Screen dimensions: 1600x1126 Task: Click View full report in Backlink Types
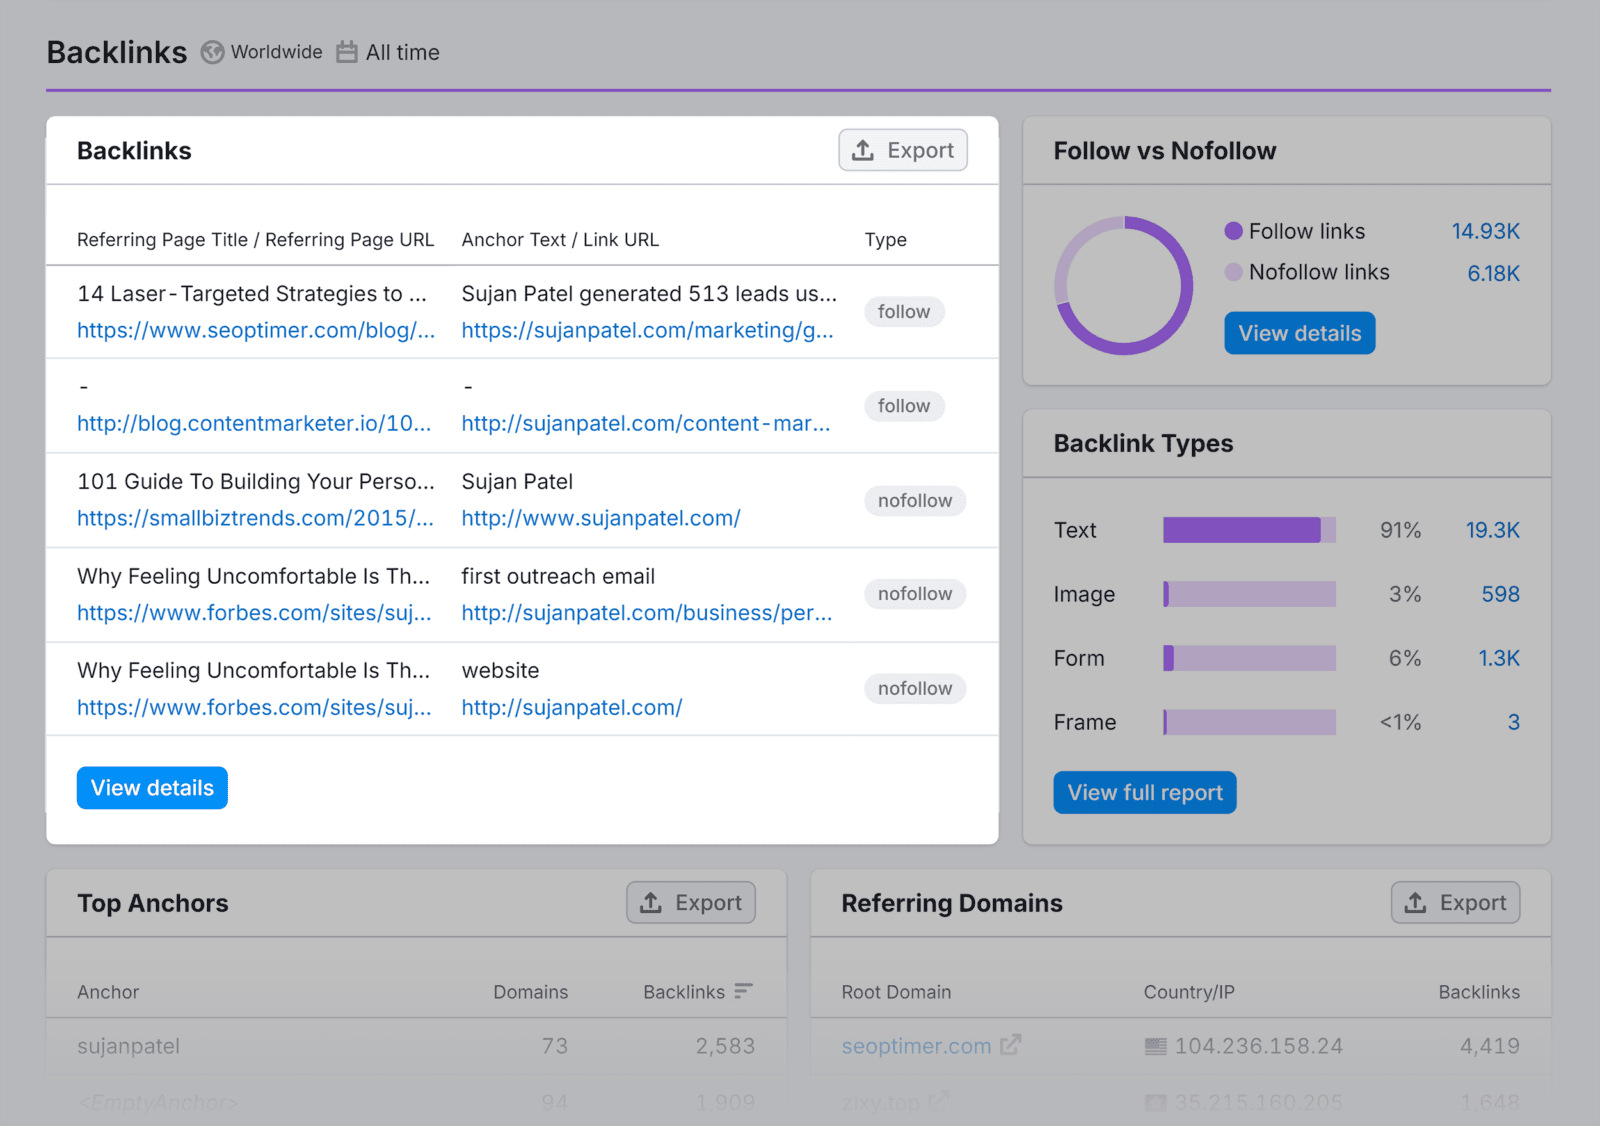pos(1144,792)
